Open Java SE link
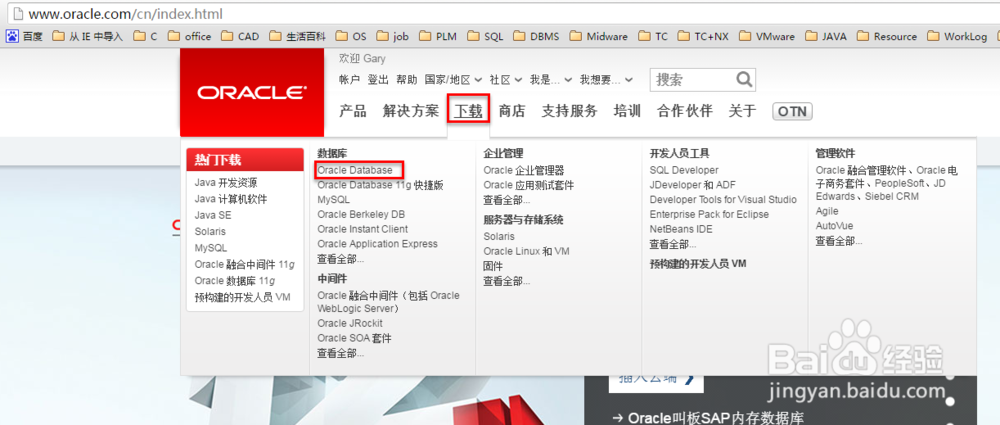The image size is (1000, 425). pyautogui.click(x=213, y=216)
